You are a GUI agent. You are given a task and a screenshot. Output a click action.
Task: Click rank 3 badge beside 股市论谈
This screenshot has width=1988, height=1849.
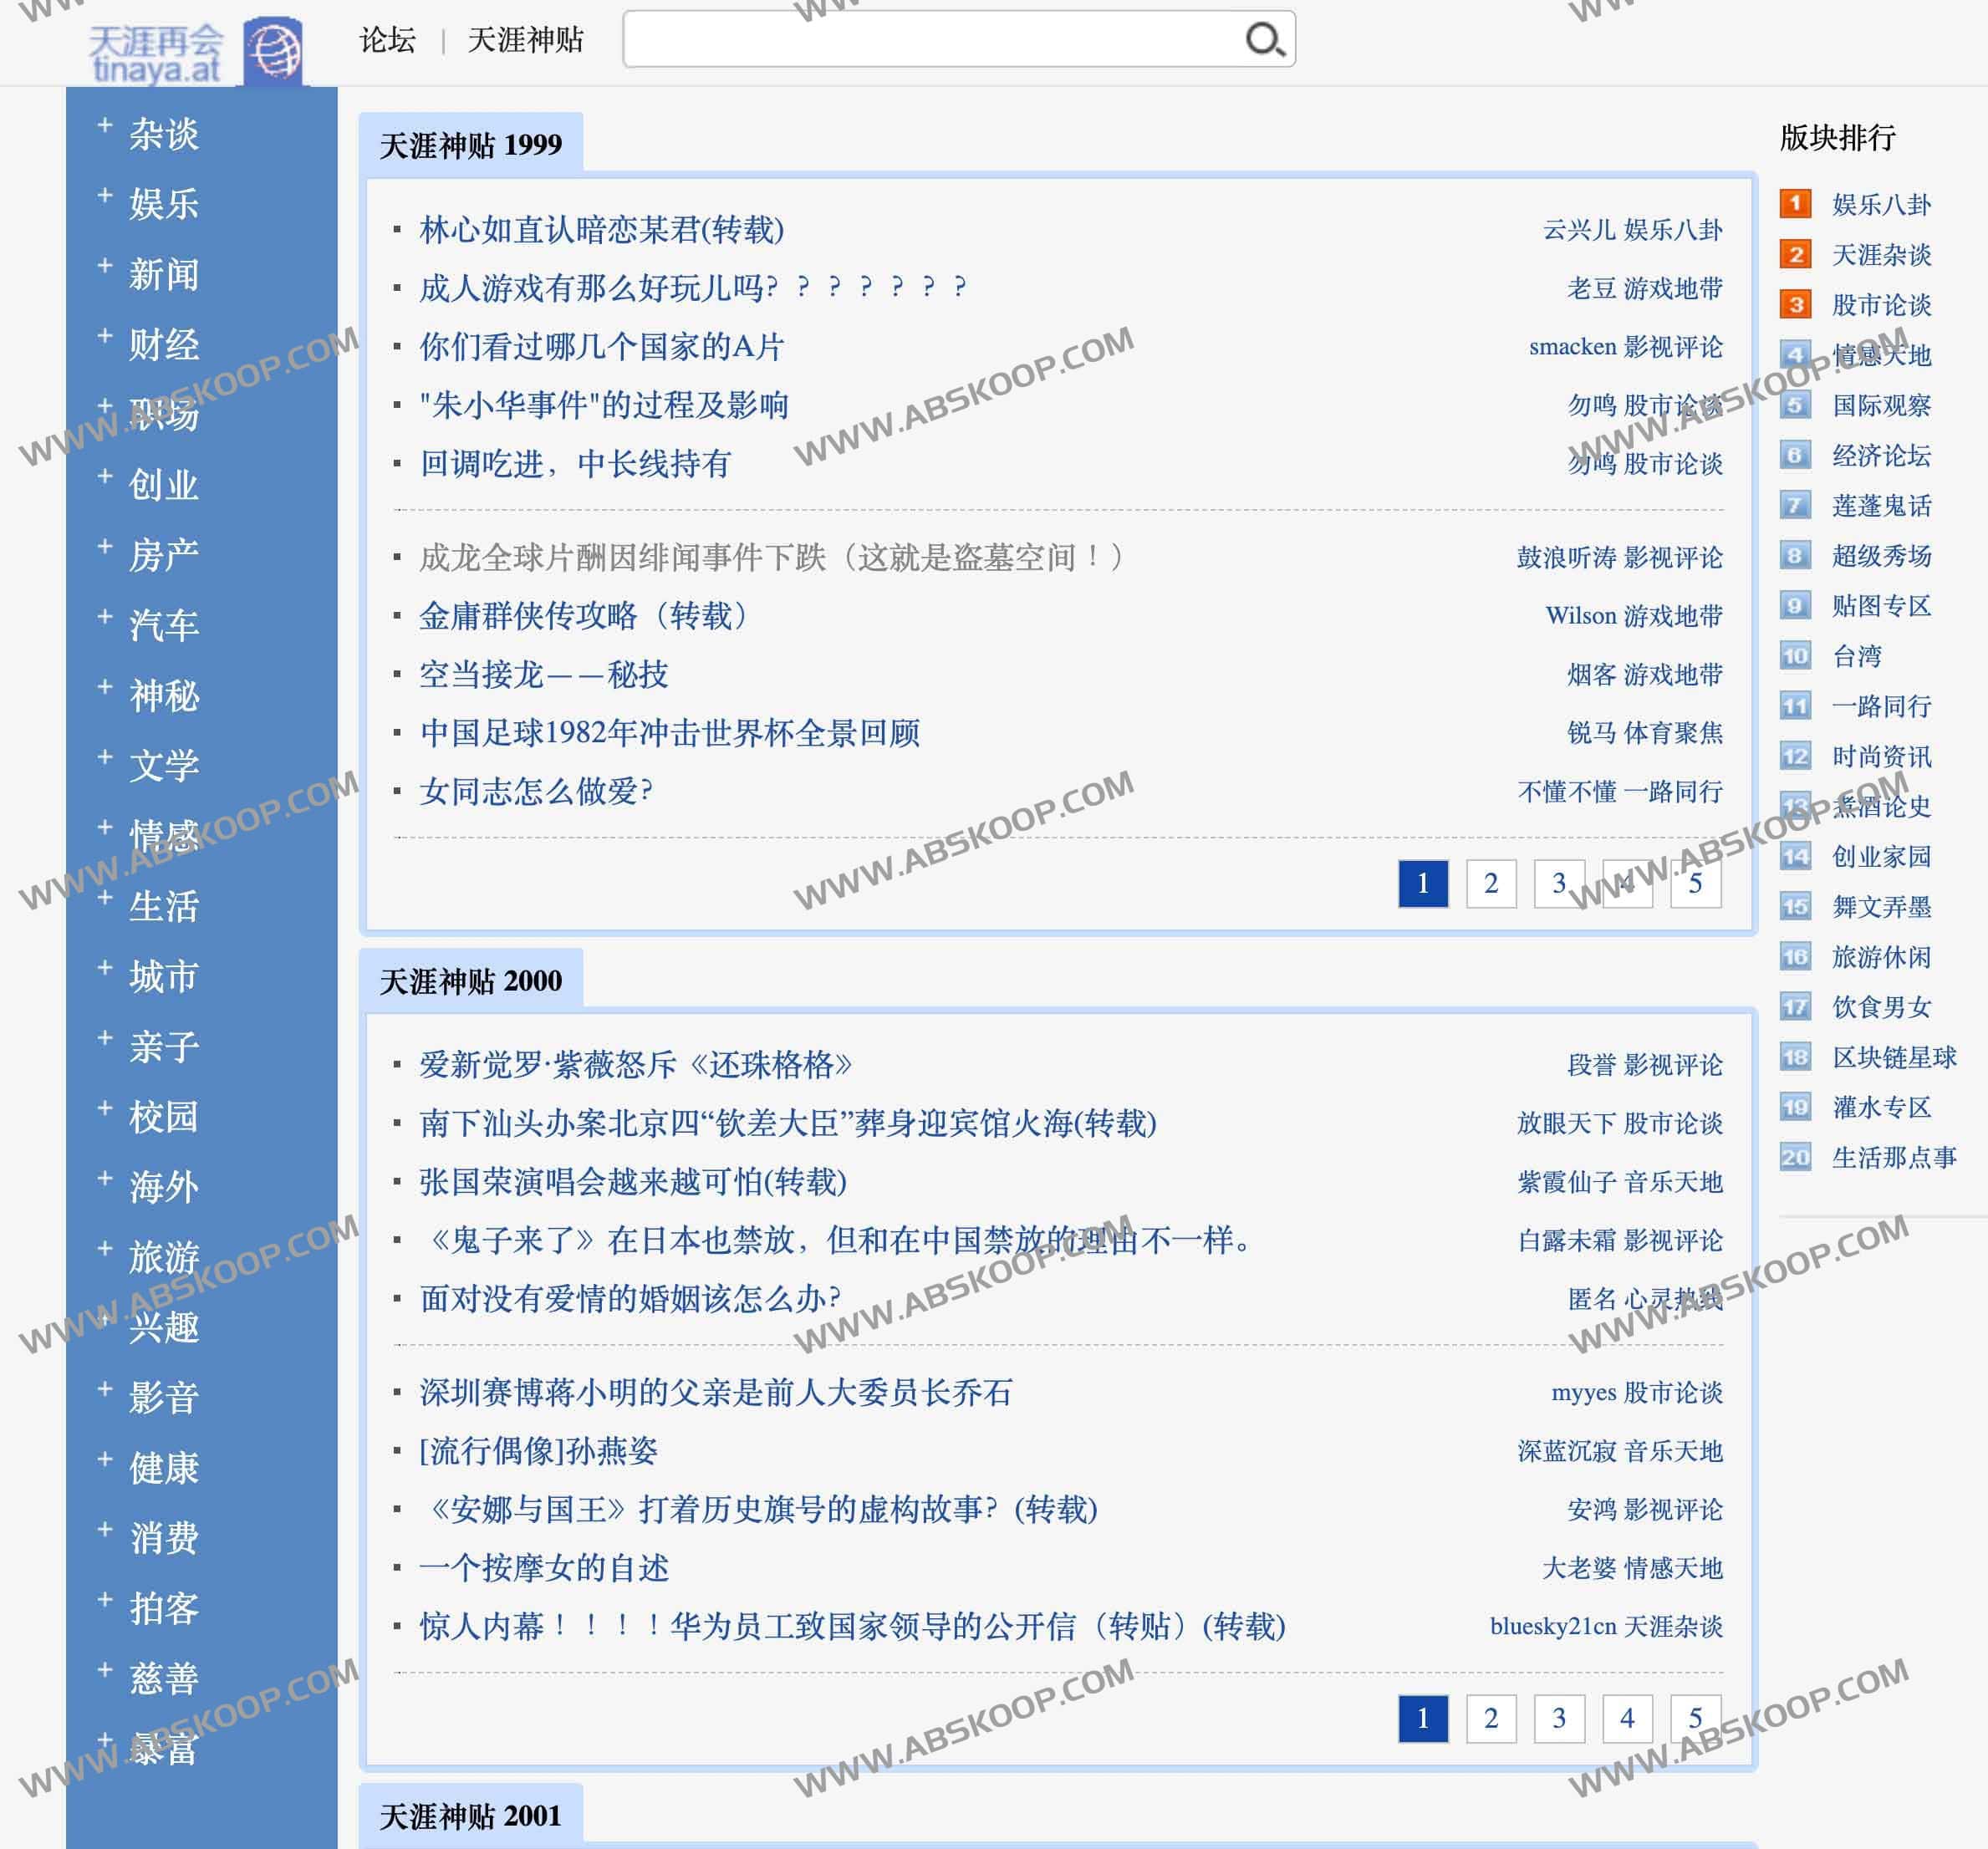click(1795, 304)
